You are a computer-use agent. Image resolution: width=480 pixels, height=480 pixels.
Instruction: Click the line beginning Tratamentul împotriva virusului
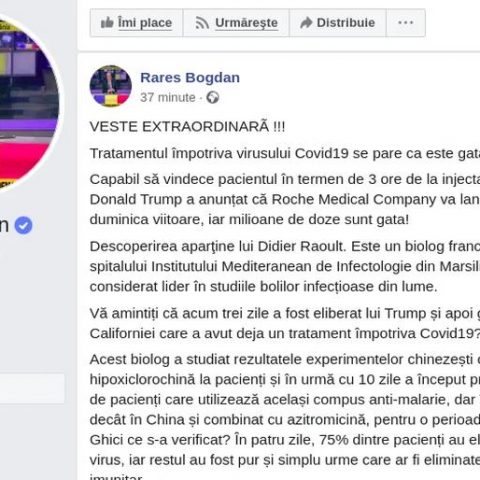(x=285, y=154)
